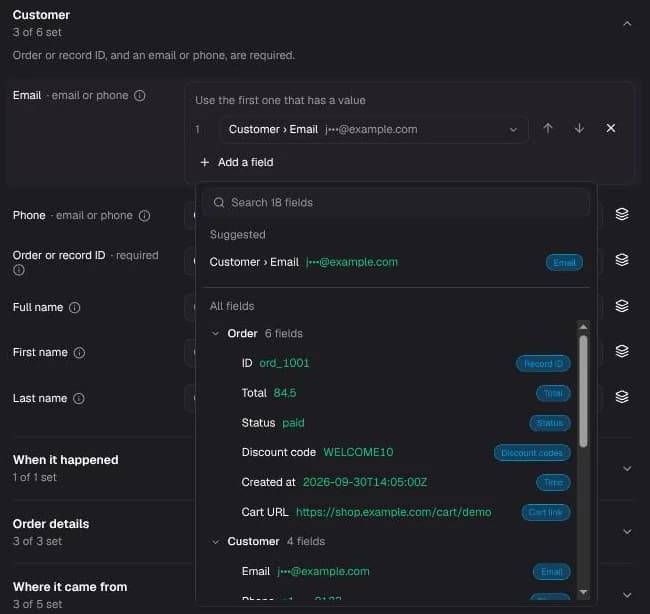650x614 pixels.
Task: Move Customer Email field down with arrow
Action: [x=579, y=129]
